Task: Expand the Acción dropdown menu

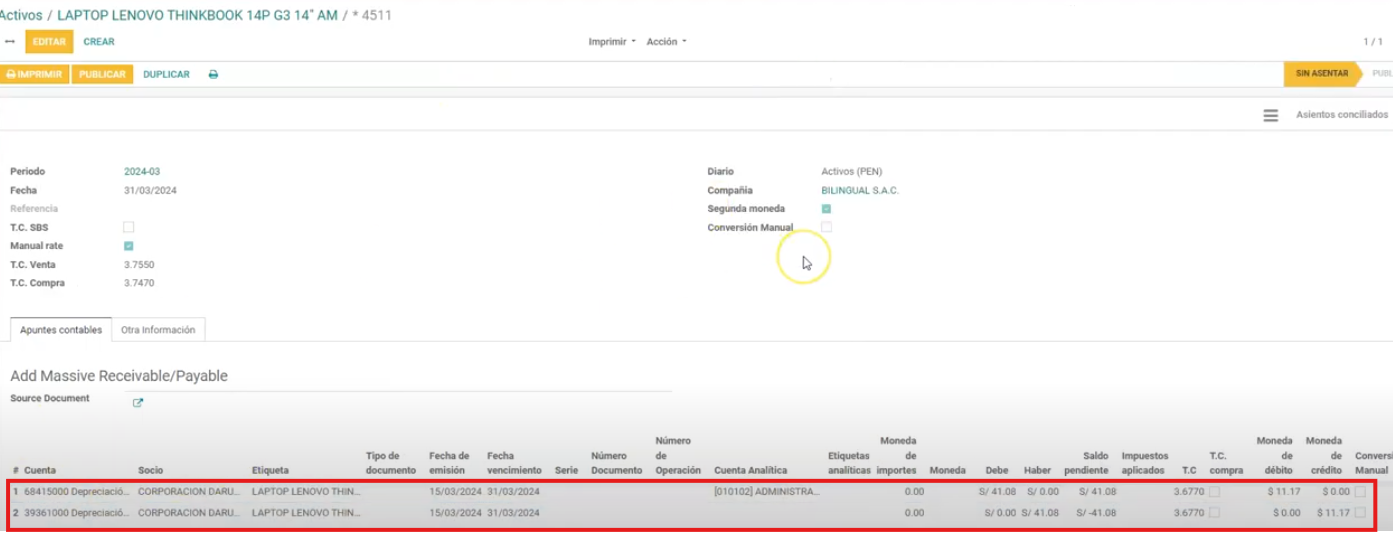Action: click(x=666, y=42)
